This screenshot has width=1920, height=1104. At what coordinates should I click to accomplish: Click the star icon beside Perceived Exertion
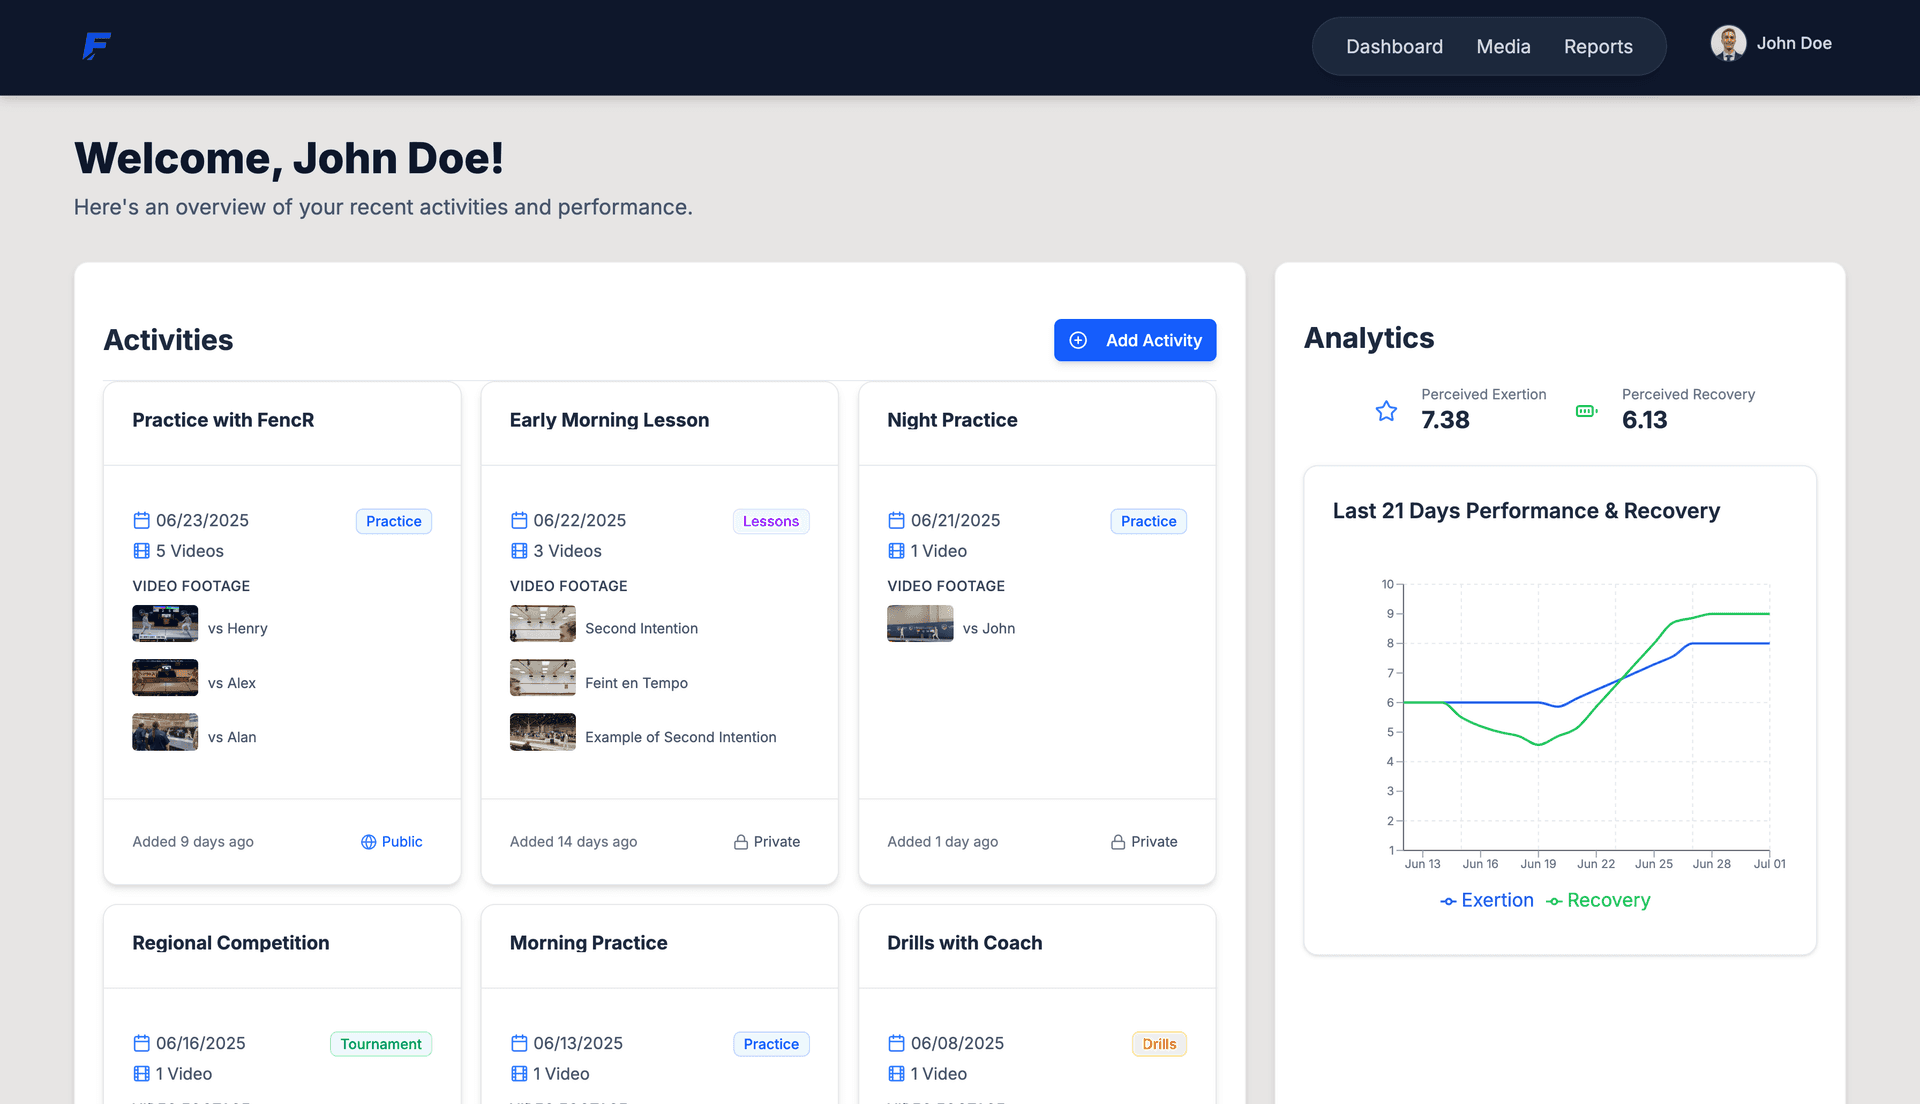pyautogui.click(x=1386, y=410)
